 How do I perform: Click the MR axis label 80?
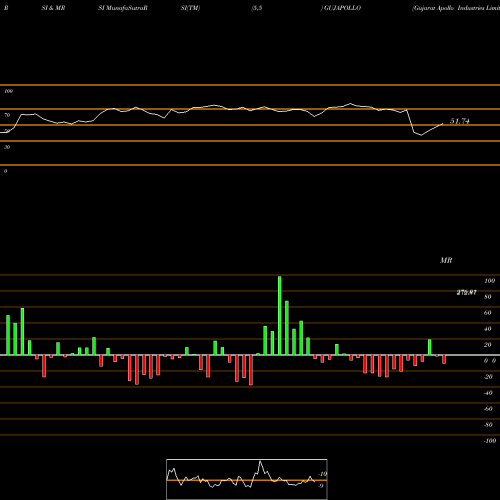488,297
